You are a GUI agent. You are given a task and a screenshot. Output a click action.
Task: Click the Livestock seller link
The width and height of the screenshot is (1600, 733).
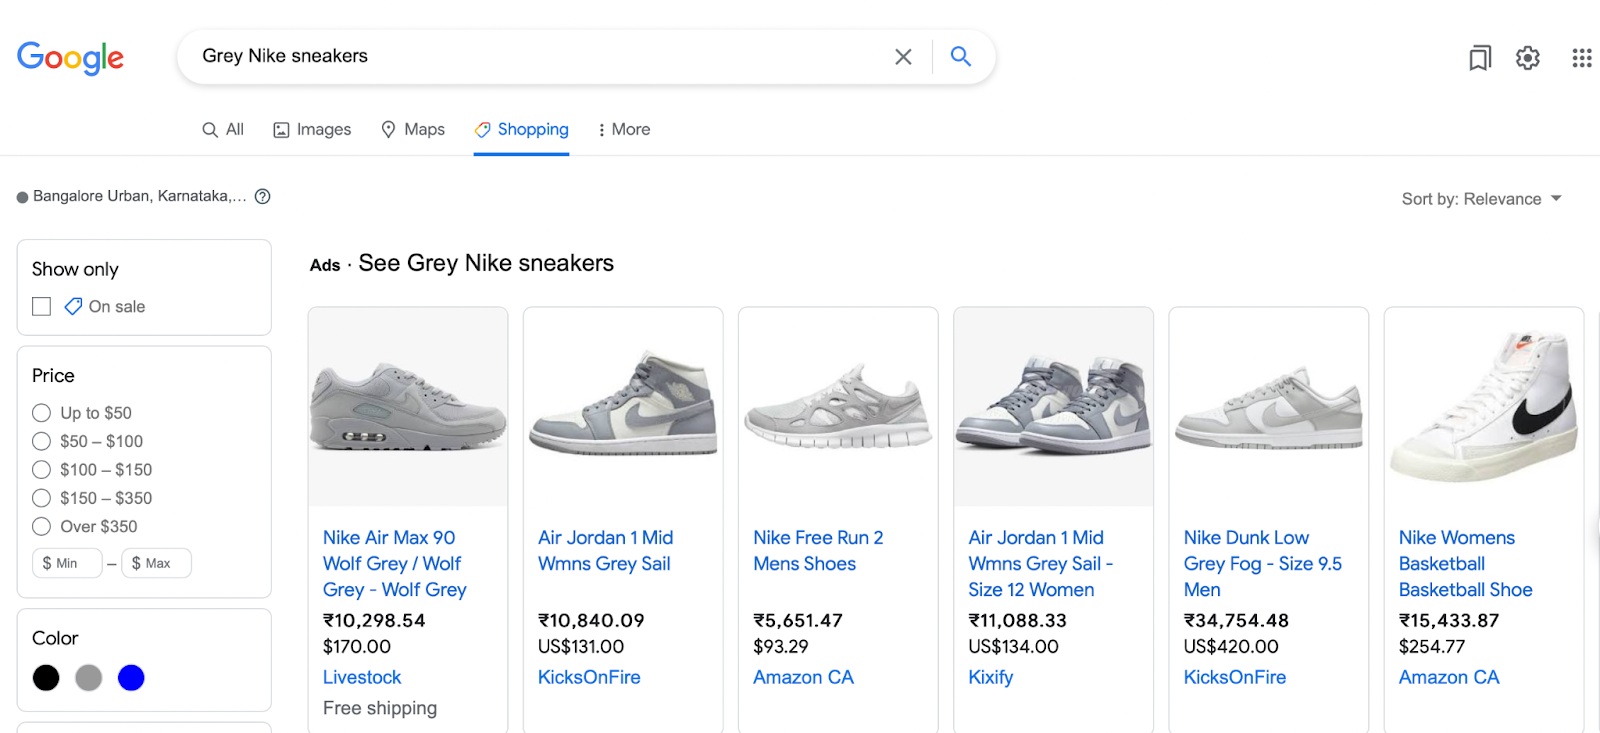[x=362, y=677]
